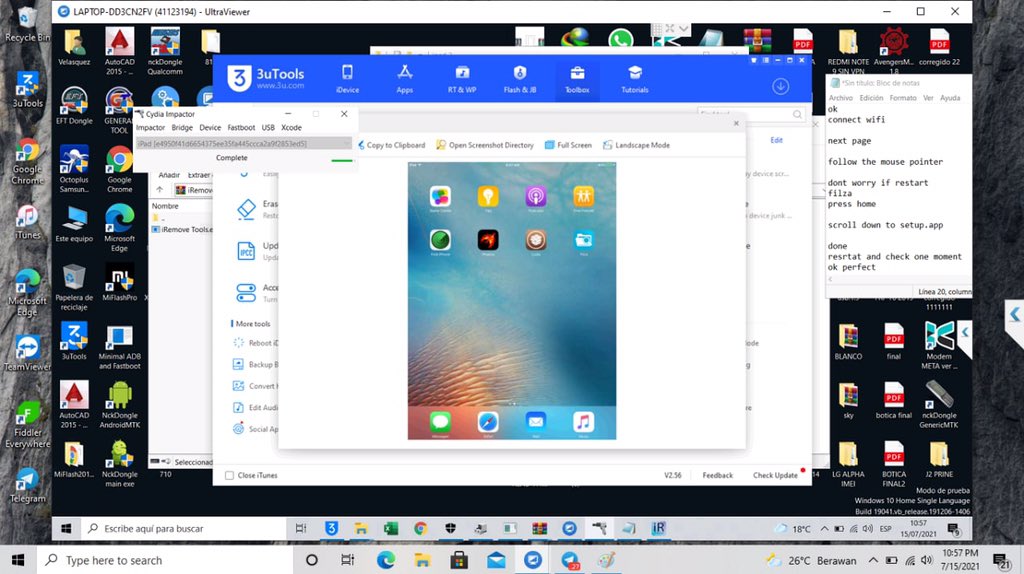Click Feedback link in 3uTools footer
The image size is (1024, 574).
point(718,475)
